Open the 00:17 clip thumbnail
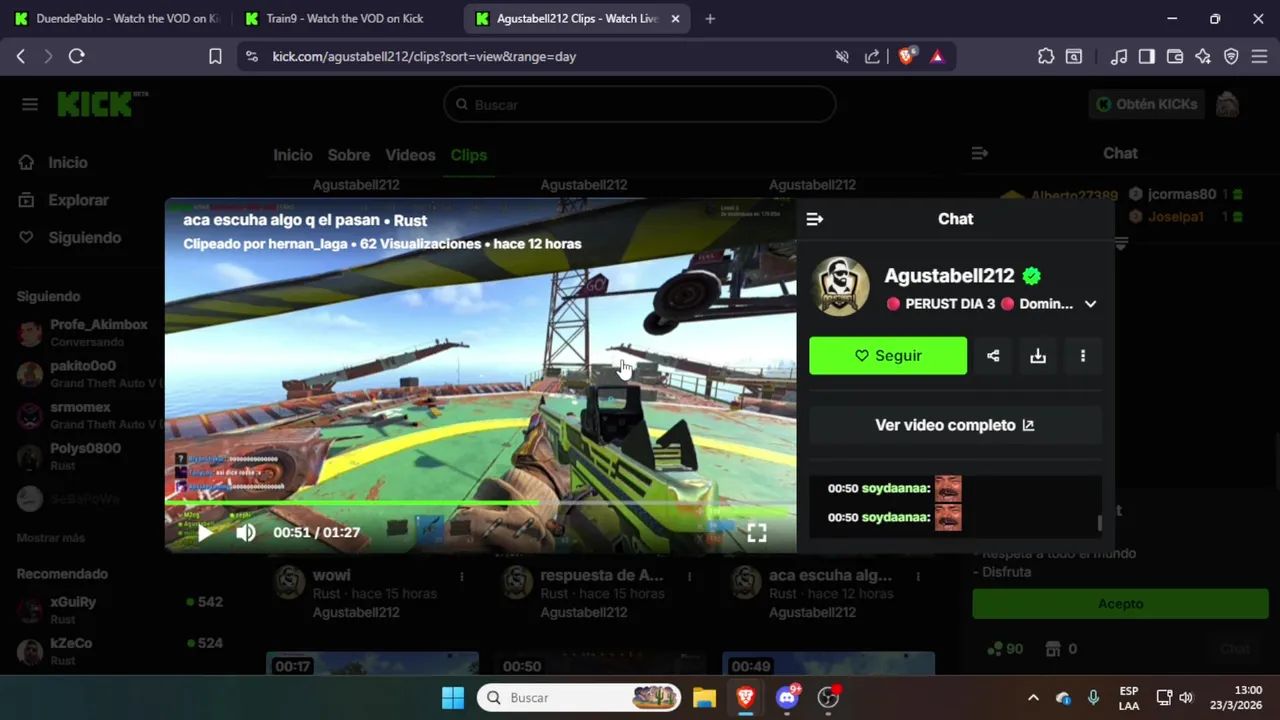Image resolution: width=1280 pixels, height=720 pixels. [x=372, y=665]
